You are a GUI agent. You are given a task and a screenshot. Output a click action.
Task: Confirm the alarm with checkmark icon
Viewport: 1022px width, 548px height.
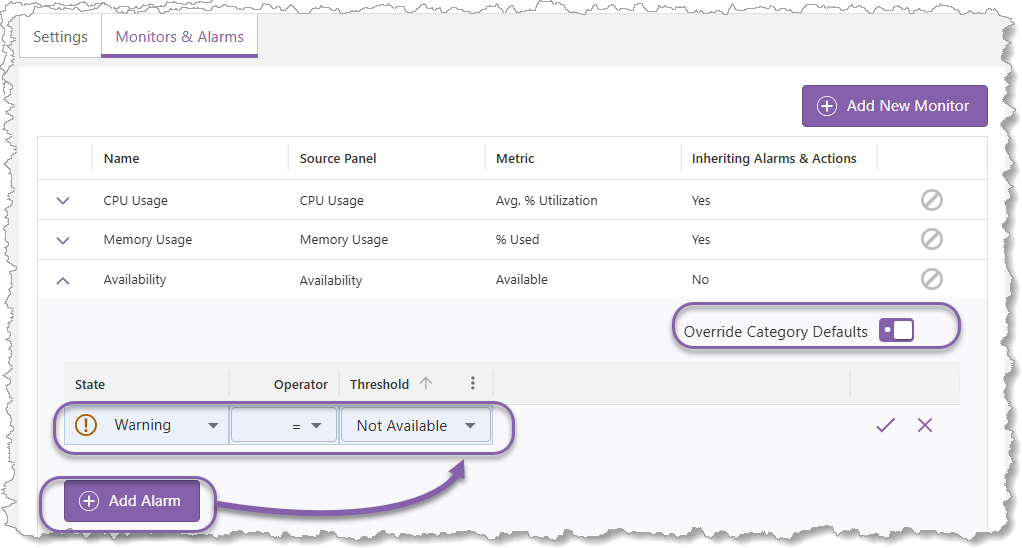coord(884,425)
